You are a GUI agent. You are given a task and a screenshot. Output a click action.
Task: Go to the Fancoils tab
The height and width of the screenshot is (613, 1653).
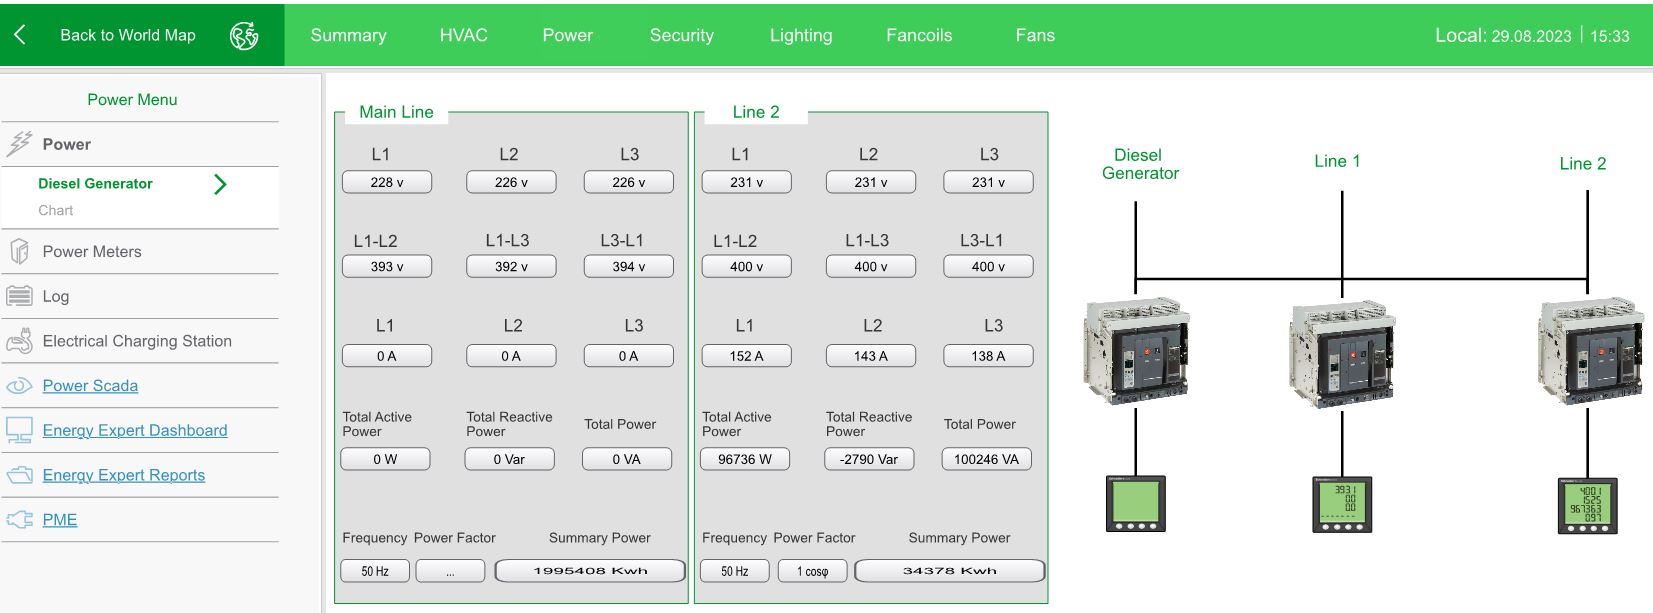tap(918, 35)
